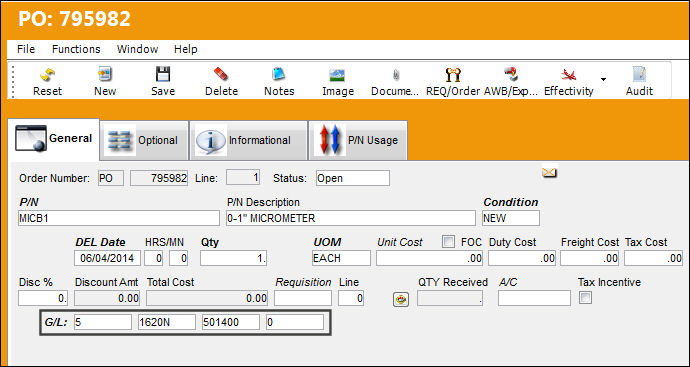Open the Window menu

click(x=137, y=49)
